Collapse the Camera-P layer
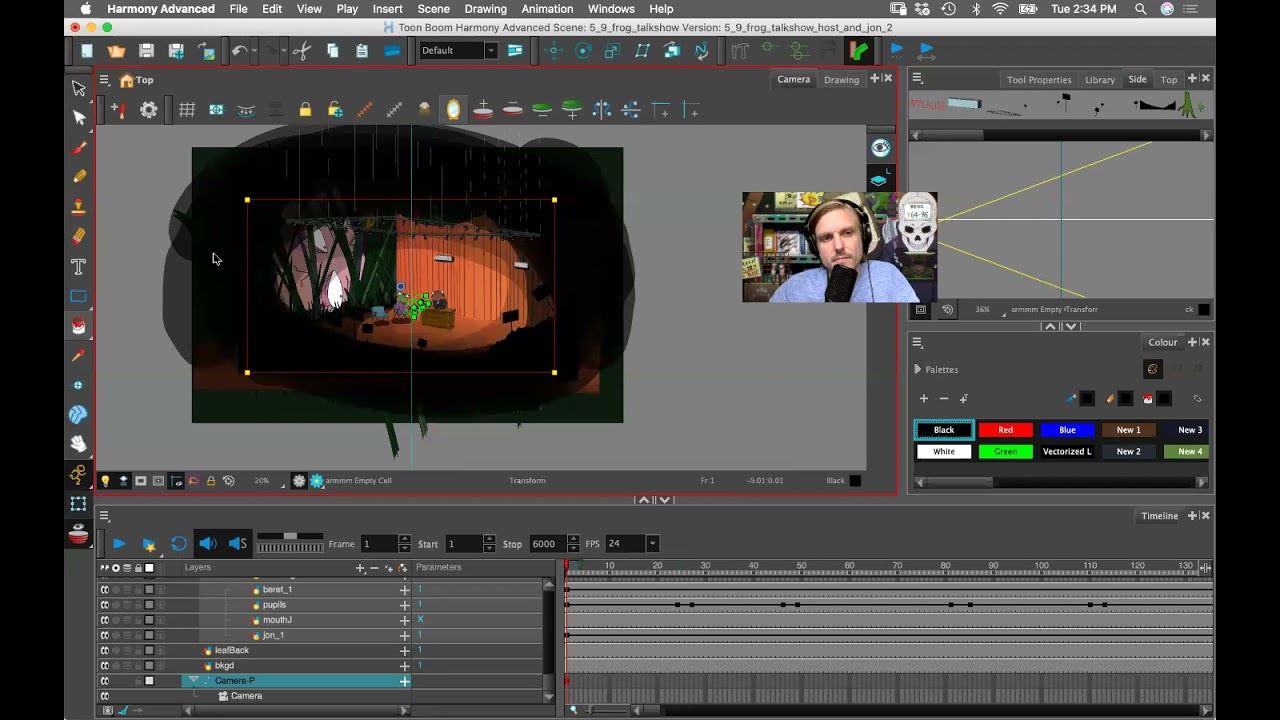The image size is (1280, 720). click(193, 681)
